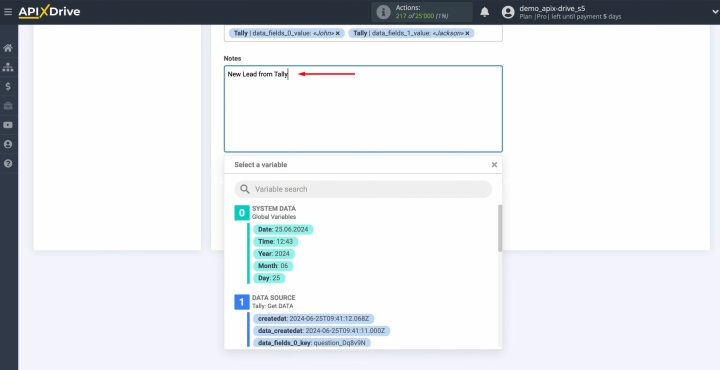Viewport: 720px width, 370px height.
Task: Click inside the Notes text area
Action: [363, 109]
